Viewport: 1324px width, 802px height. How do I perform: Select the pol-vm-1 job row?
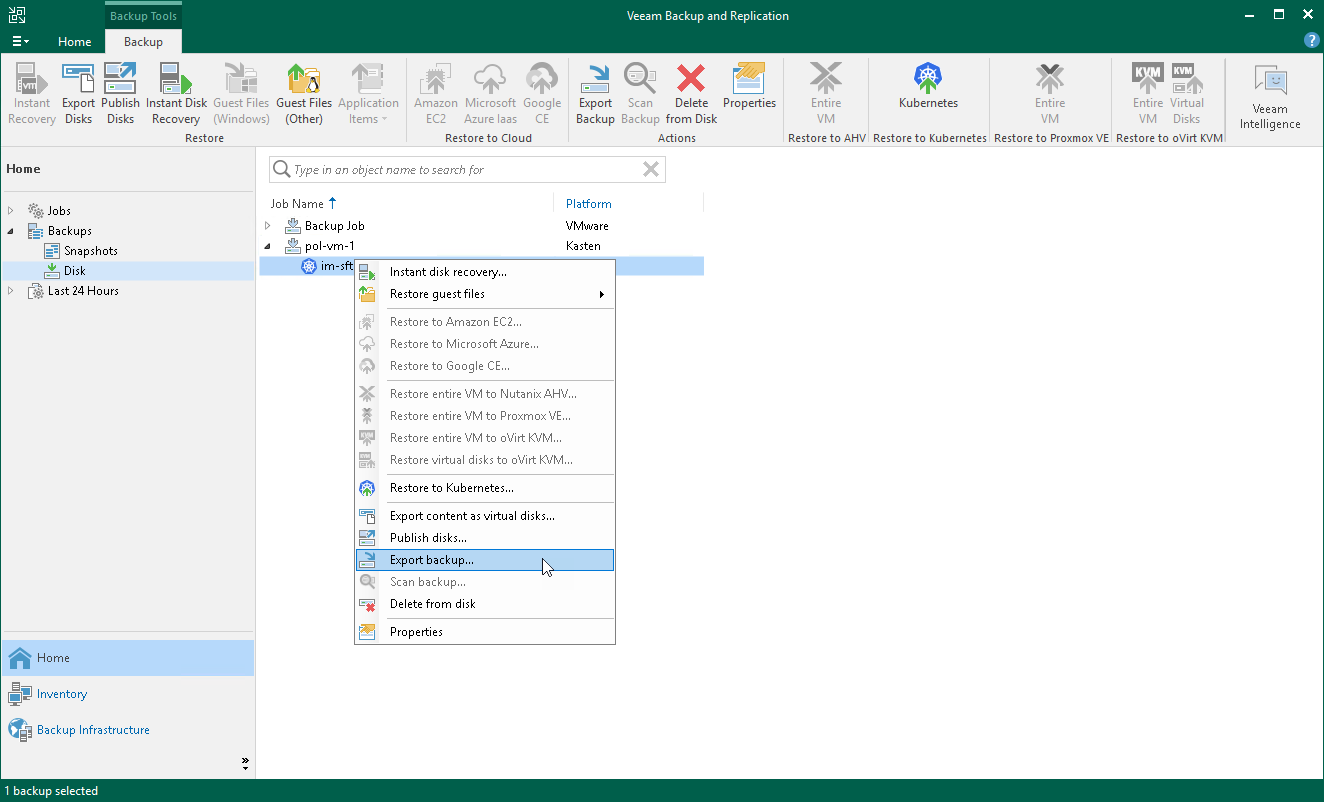point(482,246)
